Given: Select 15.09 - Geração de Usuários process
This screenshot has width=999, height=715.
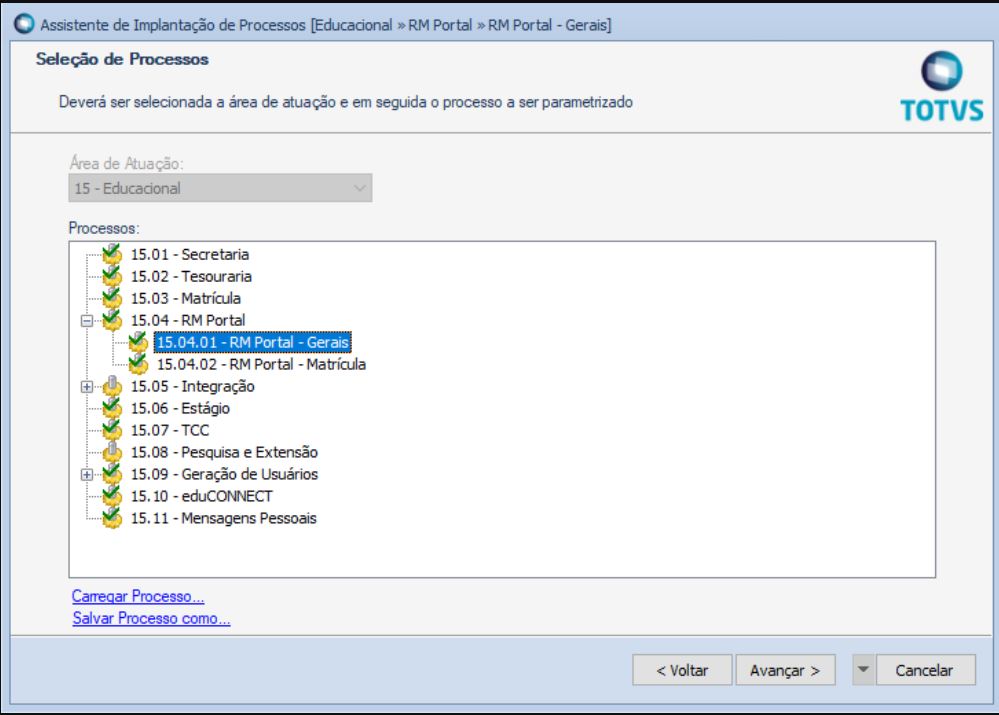Looking at the screenshot, I should (224, 474).
